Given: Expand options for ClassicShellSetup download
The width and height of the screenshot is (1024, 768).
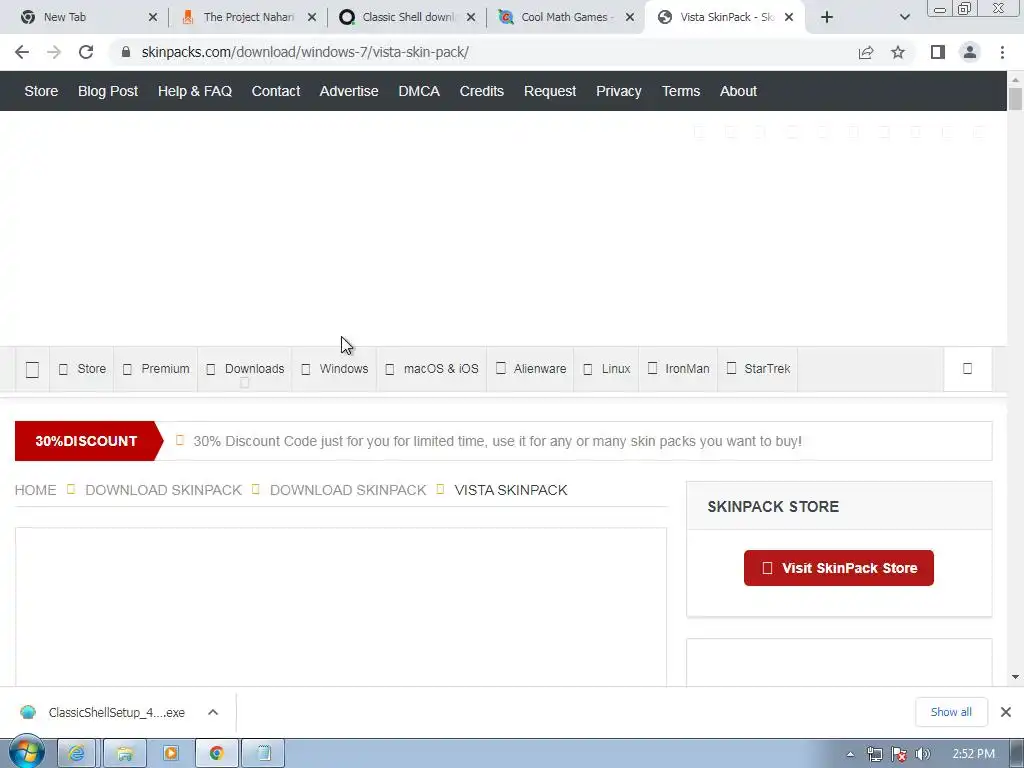Looking at the screenshot, I should pos(213,712).
